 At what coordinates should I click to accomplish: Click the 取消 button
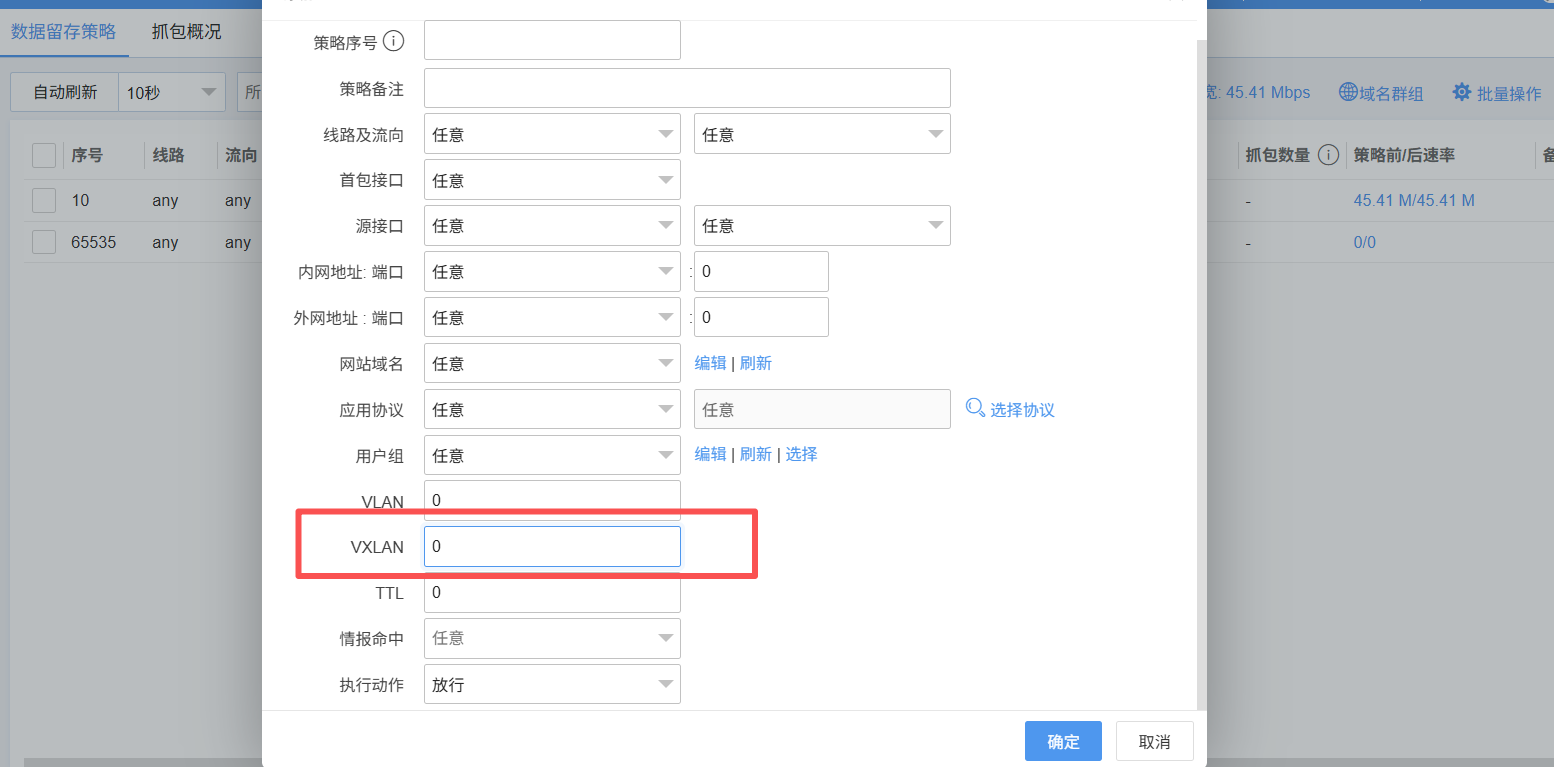tap(1154, 741)
